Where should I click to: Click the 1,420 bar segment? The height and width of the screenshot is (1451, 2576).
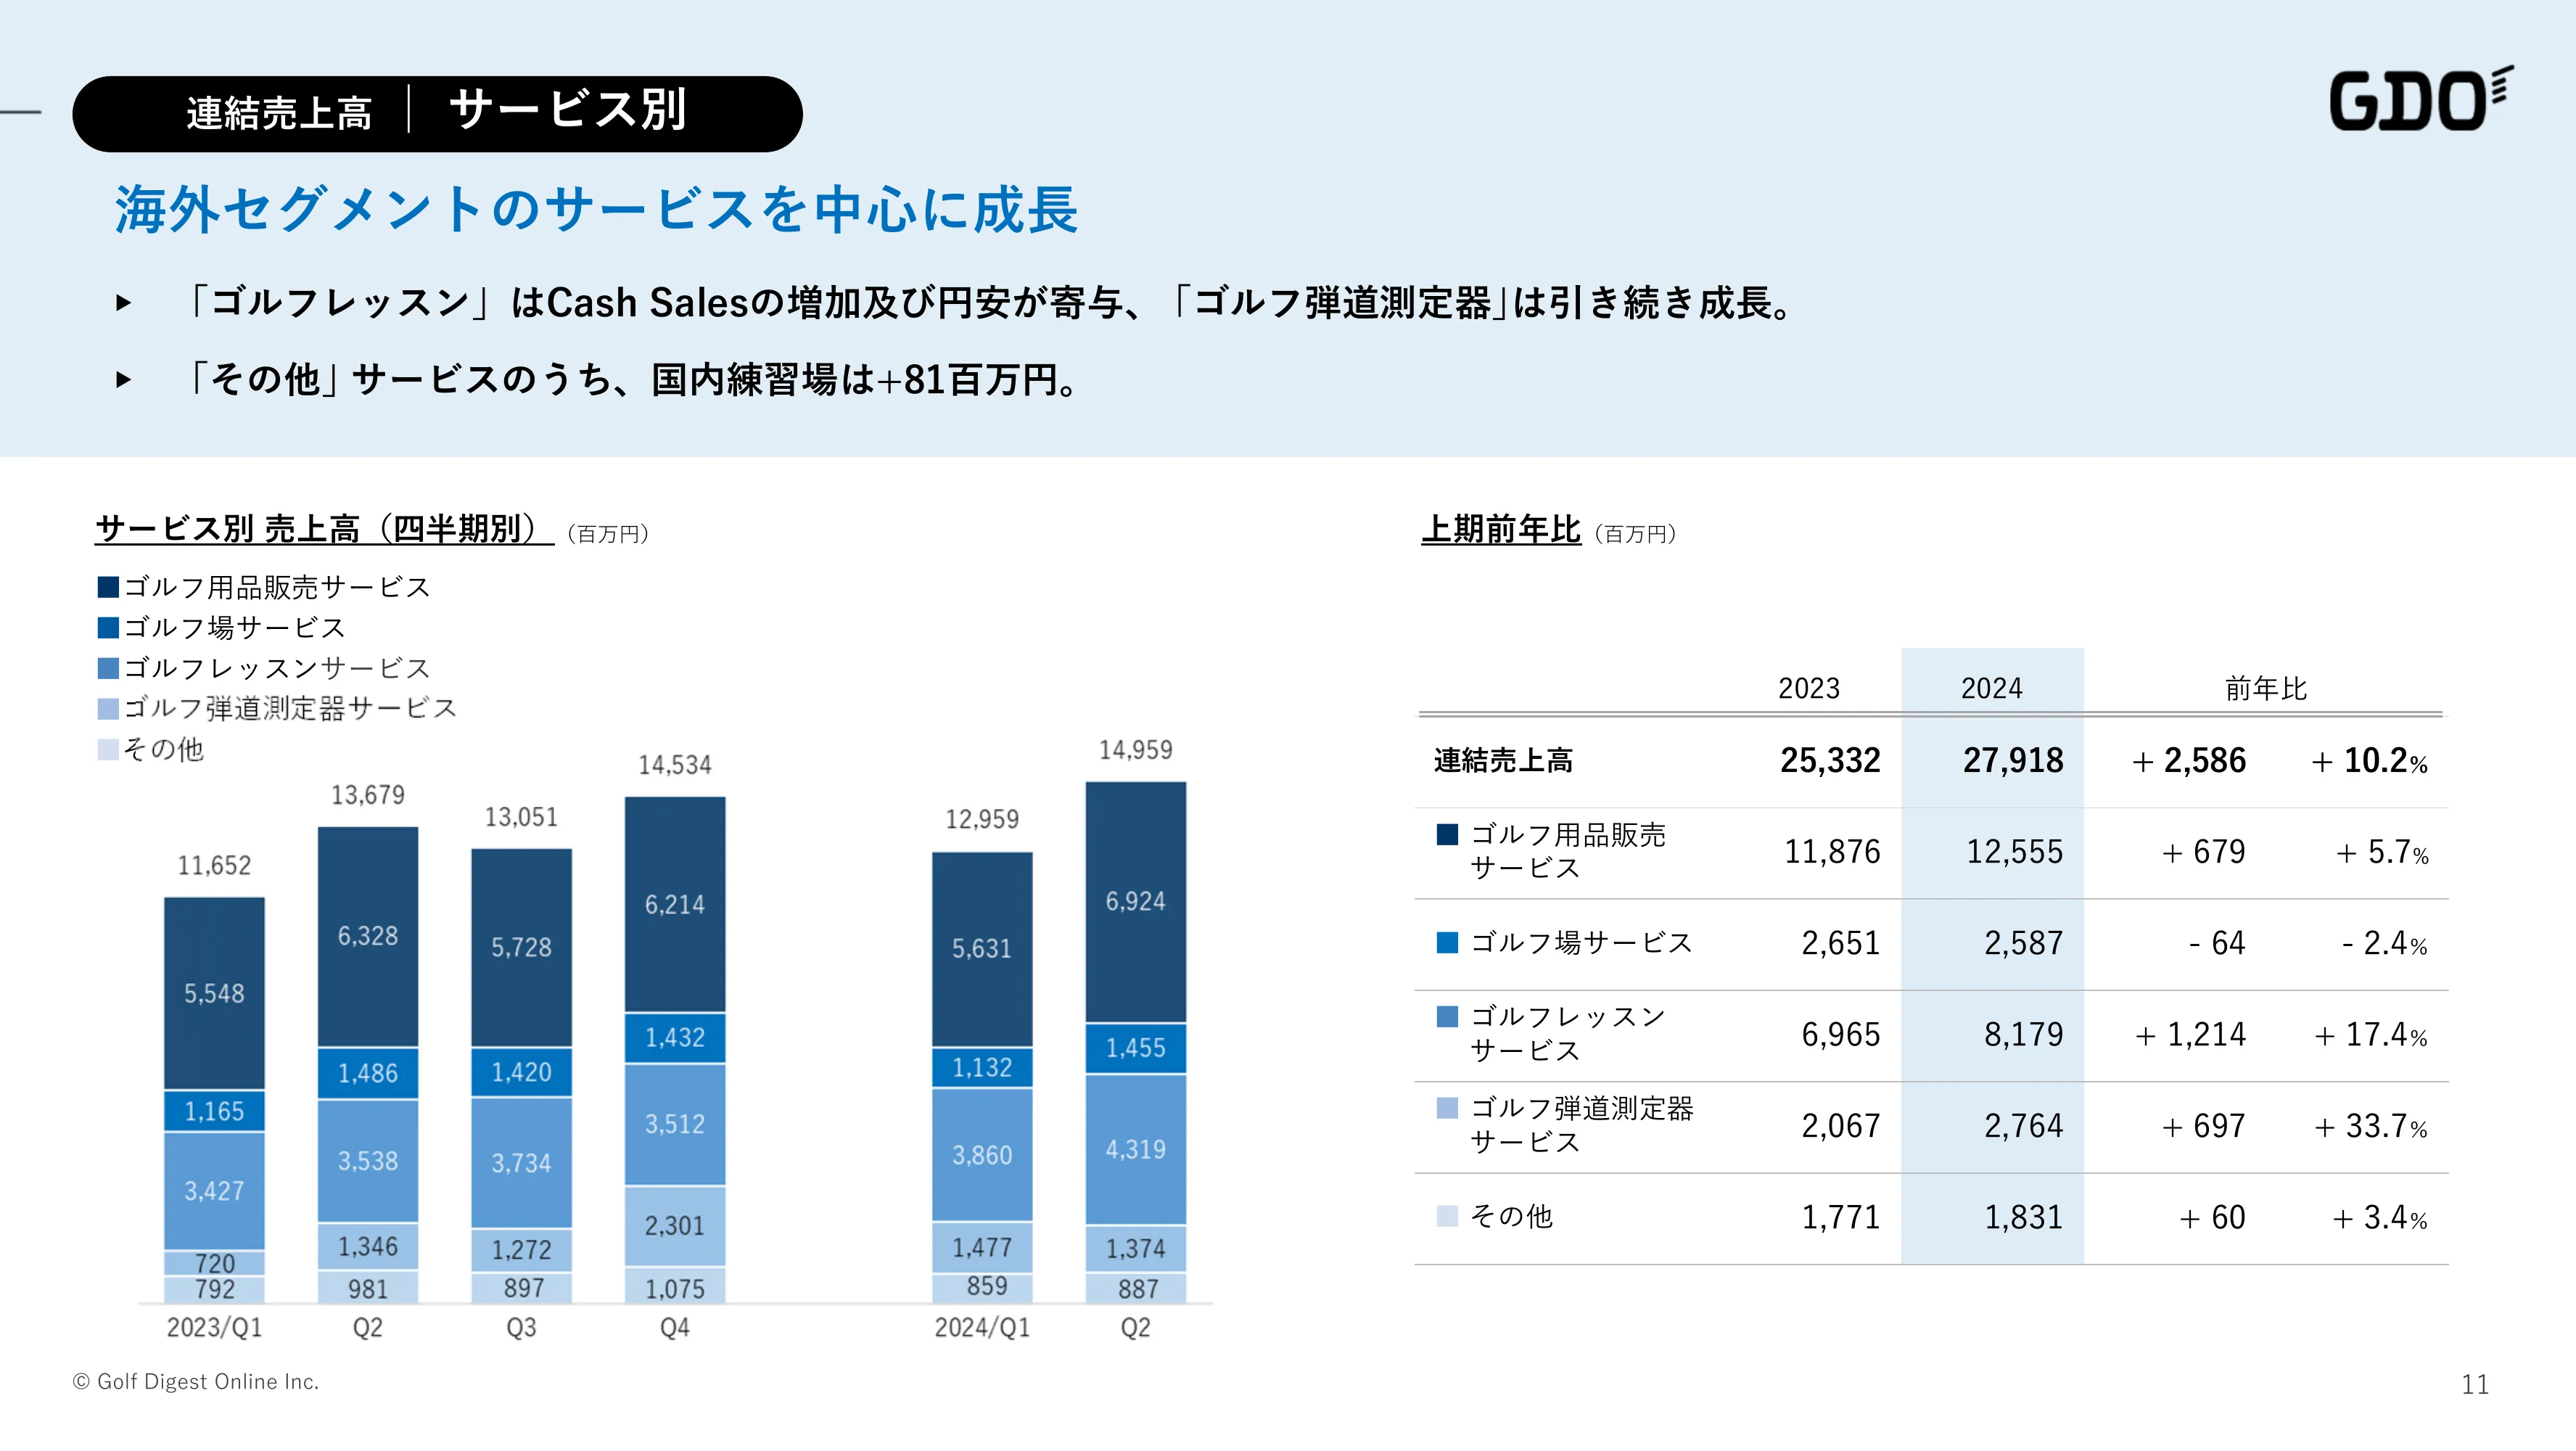(521, 1072)
